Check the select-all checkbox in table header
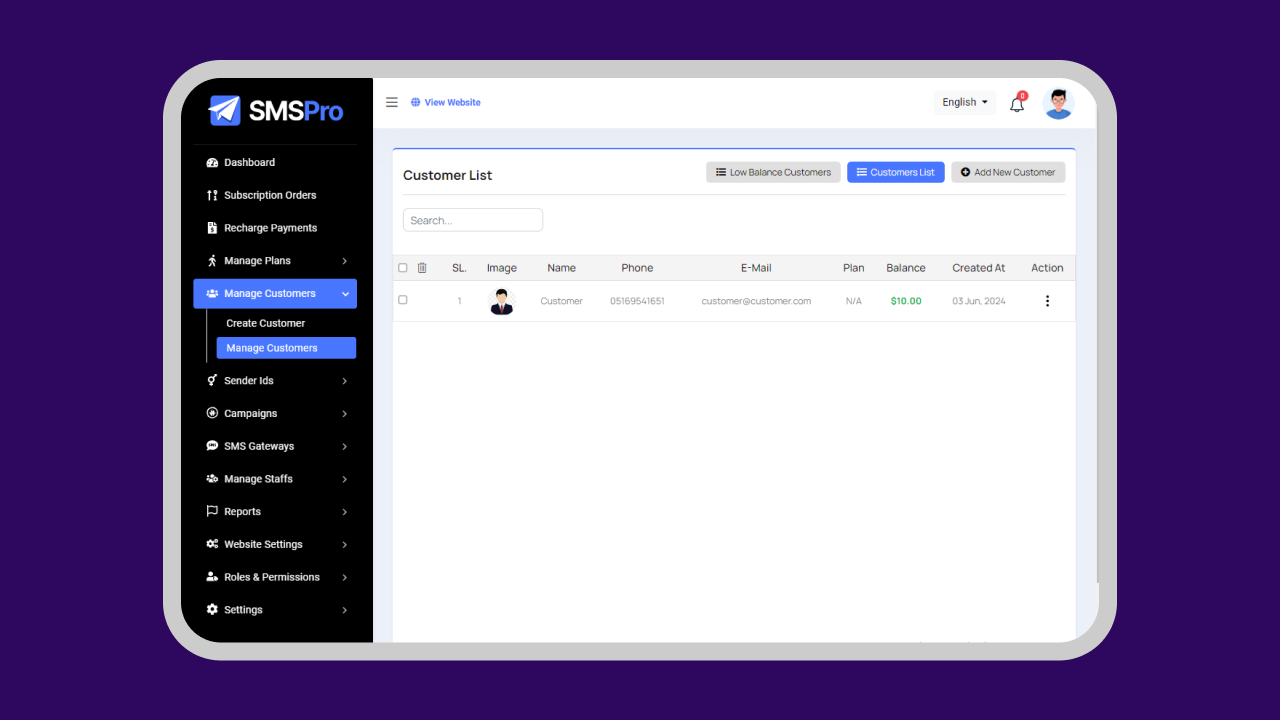Screen dimensions: 1280x720 403,267
